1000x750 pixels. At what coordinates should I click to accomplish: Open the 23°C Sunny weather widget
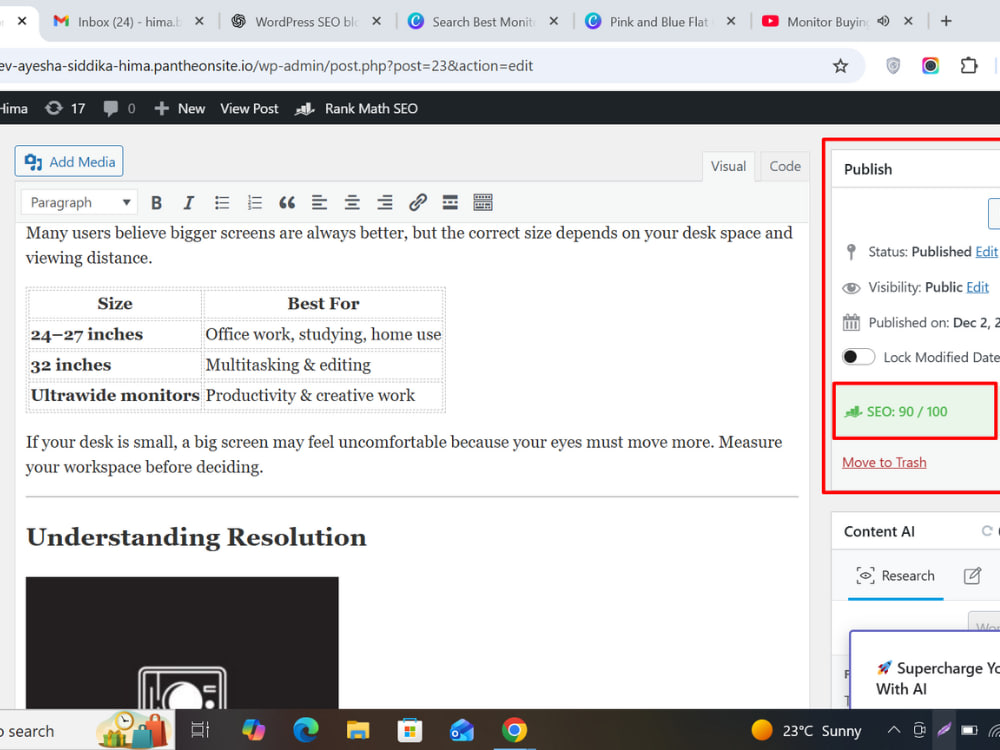(806, 730)
